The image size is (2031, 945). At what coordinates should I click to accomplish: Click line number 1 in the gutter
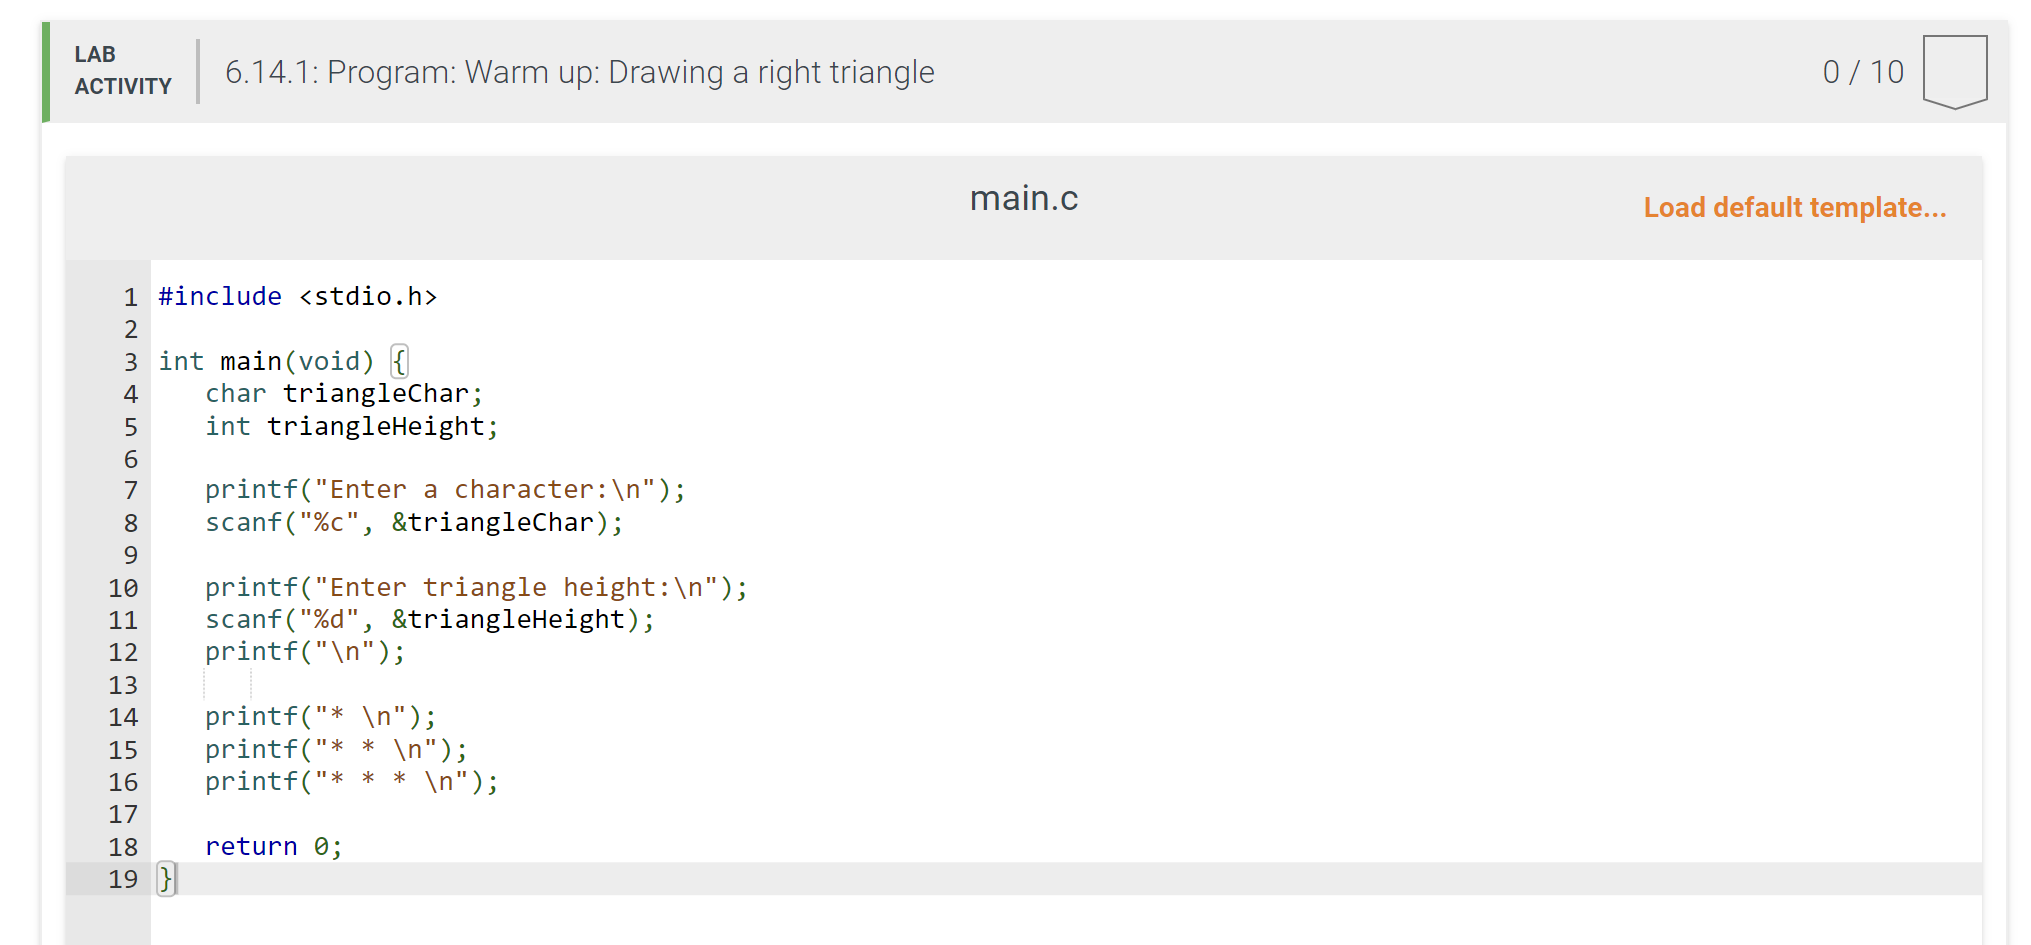(130, 297)
